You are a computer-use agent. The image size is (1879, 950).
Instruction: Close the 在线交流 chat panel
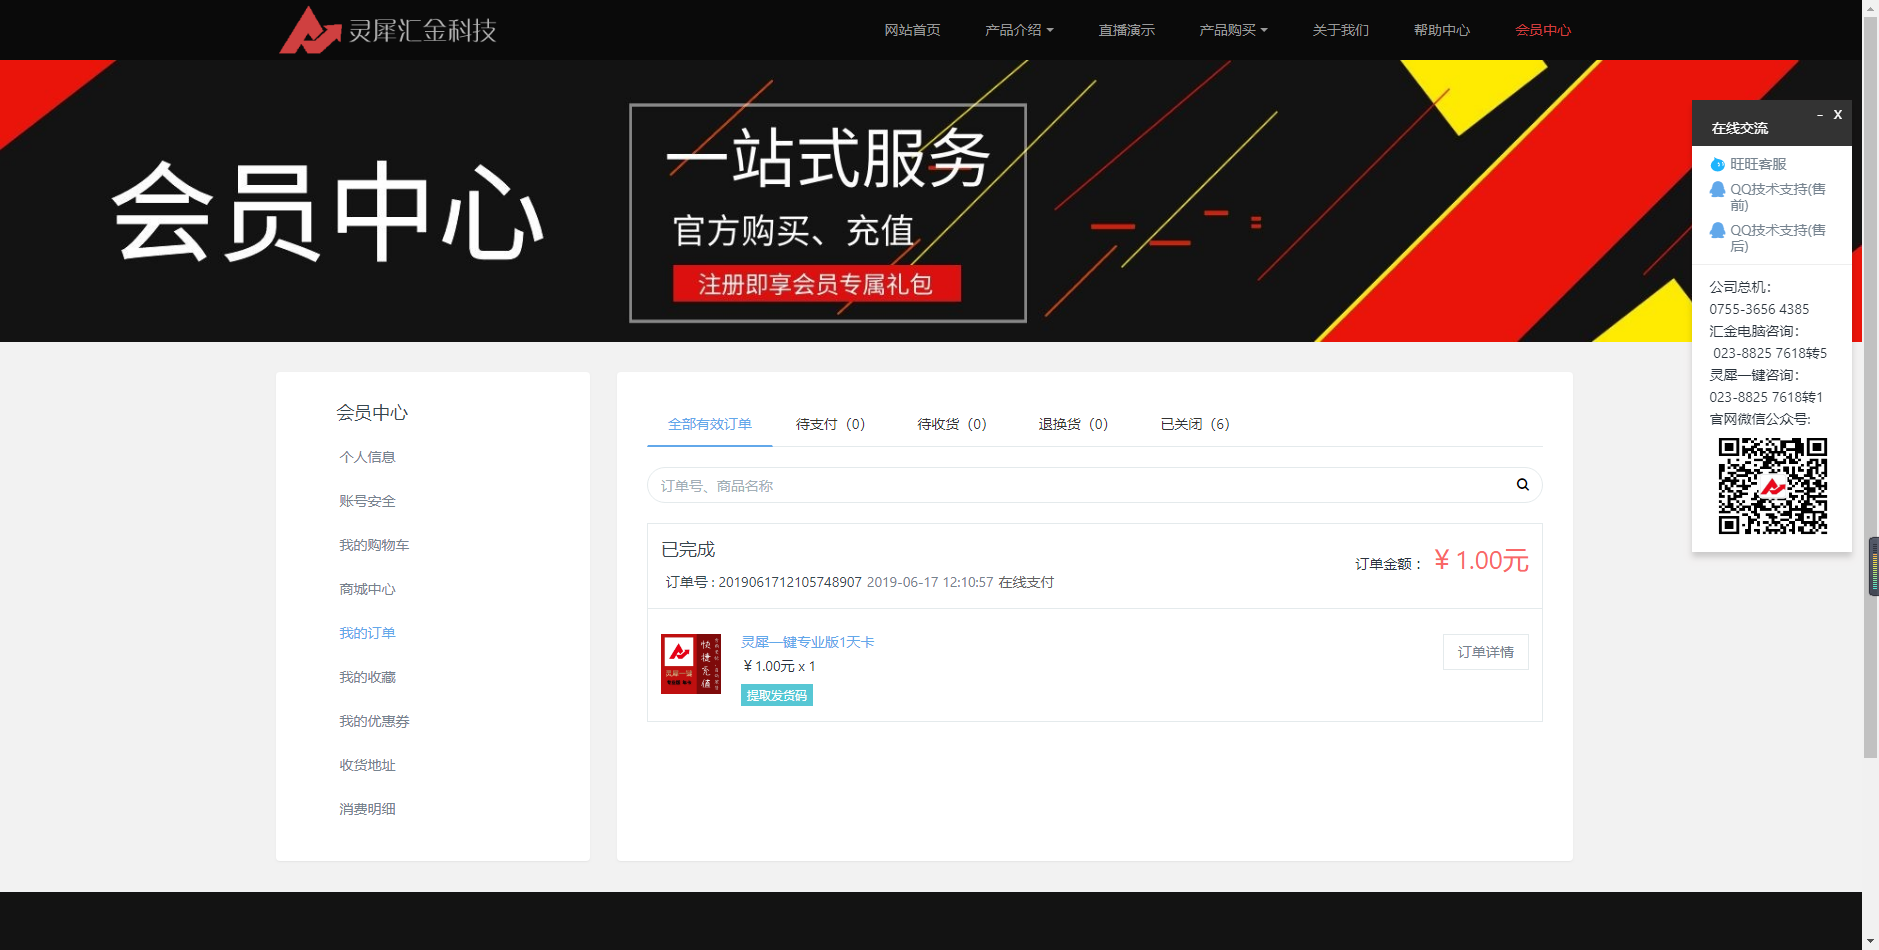(1838, 114)
